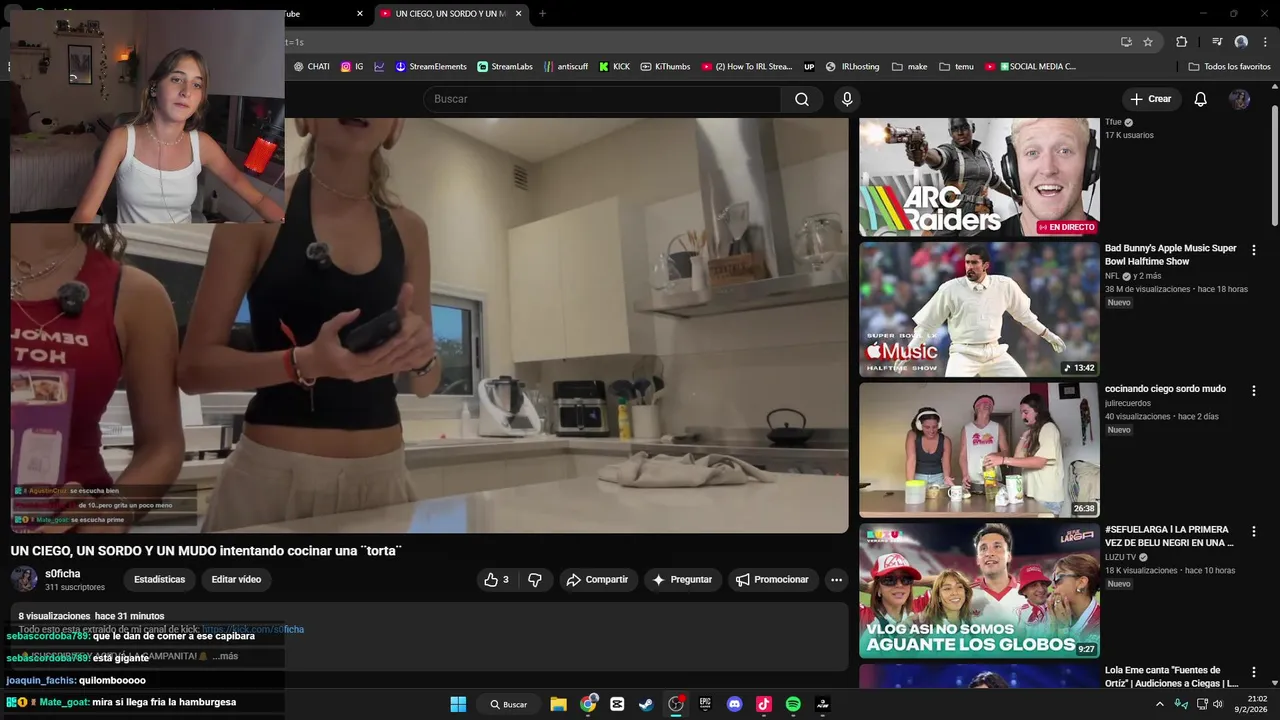
Task: Open more actions ellipsis under the video
Action: coord(836,580)
